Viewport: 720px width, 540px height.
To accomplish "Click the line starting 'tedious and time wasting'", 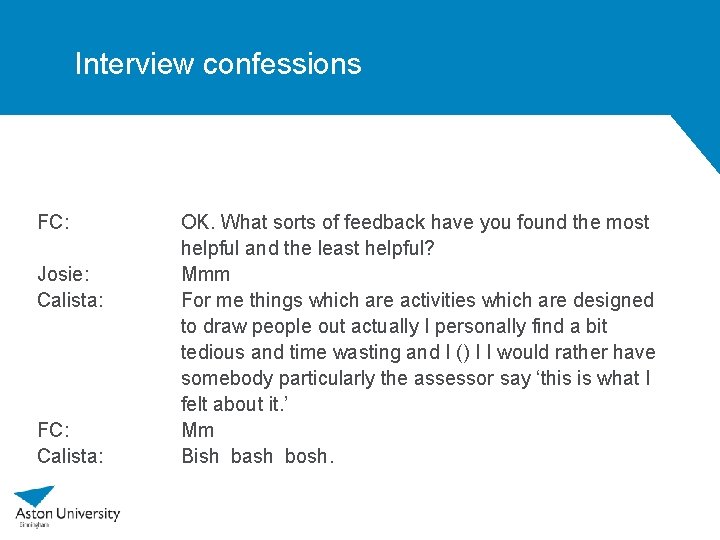I will coord(418,353).
